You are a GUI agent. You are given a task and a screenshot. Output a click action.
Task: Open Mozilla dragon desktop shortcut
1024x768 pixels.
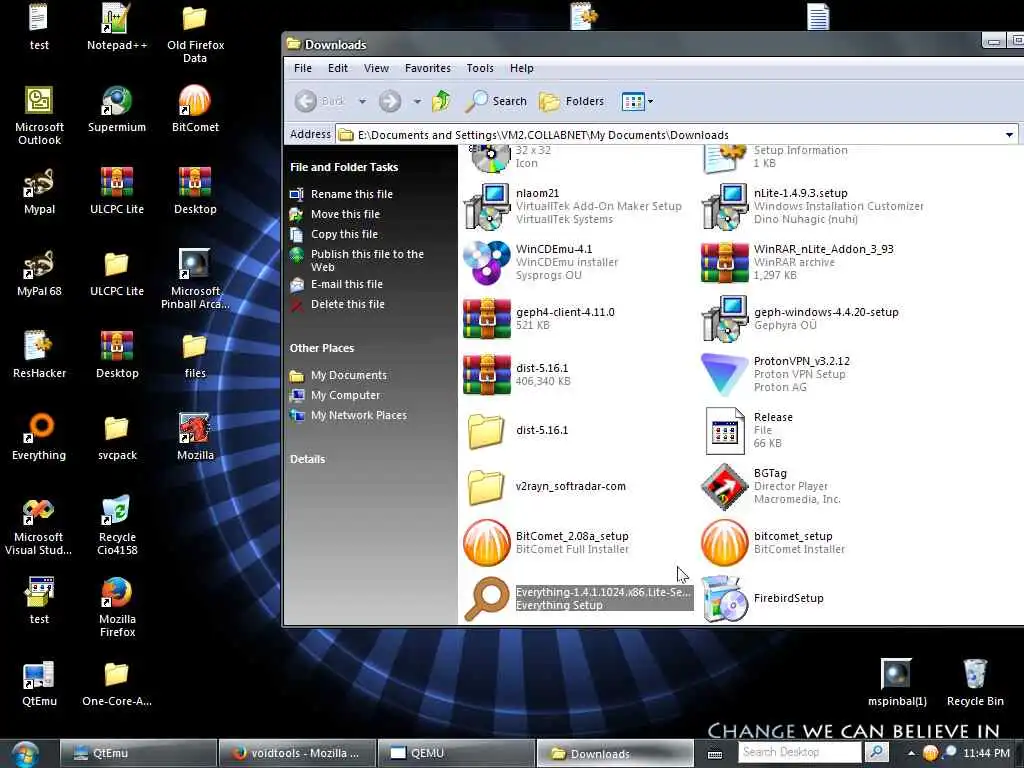pyautogui.click(x=195, y=437)
